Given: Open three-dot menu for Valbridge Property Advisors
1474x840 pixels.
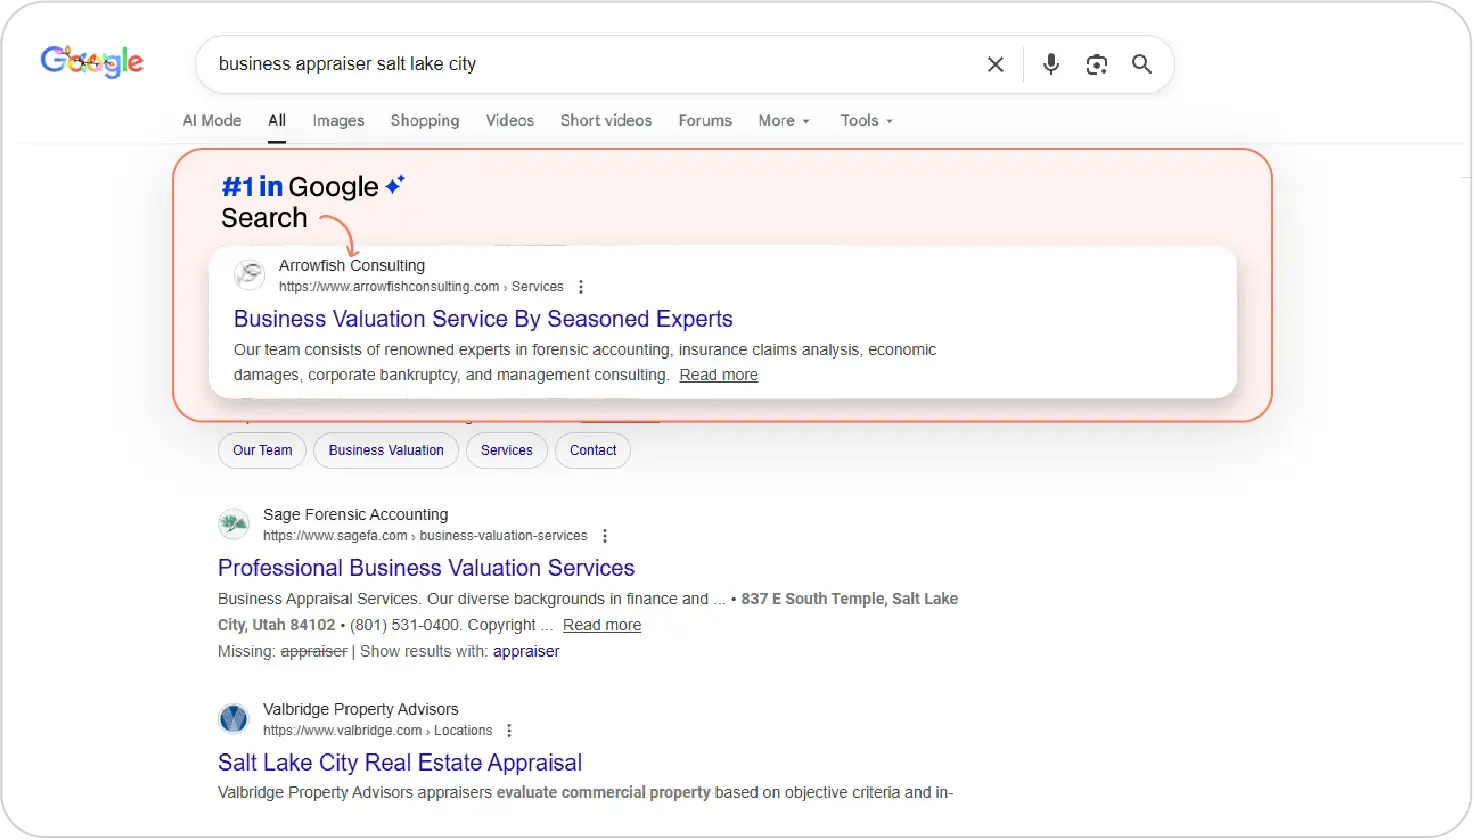Looking at the screenshot, I should (509, 731).
